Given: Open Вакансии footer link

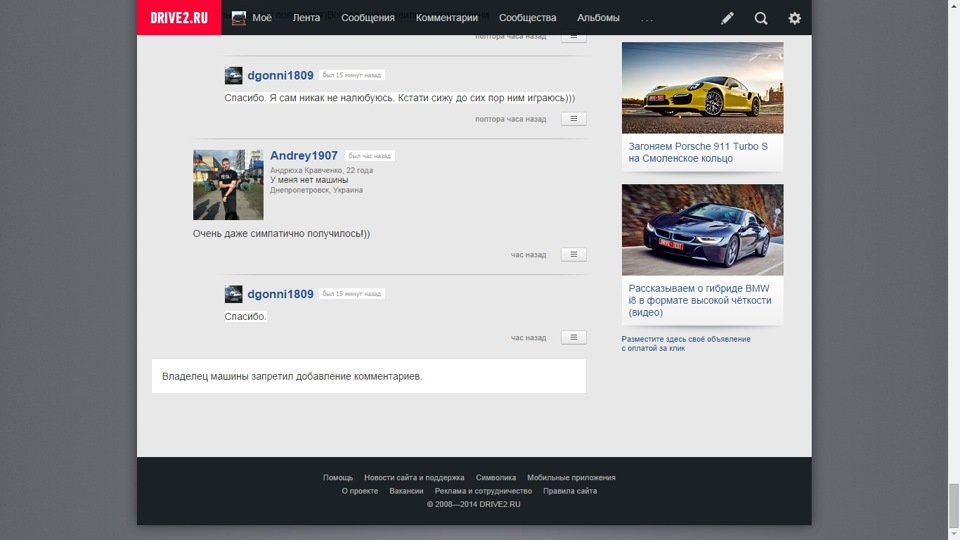Looking at the screenshot, I should [407, 491].
